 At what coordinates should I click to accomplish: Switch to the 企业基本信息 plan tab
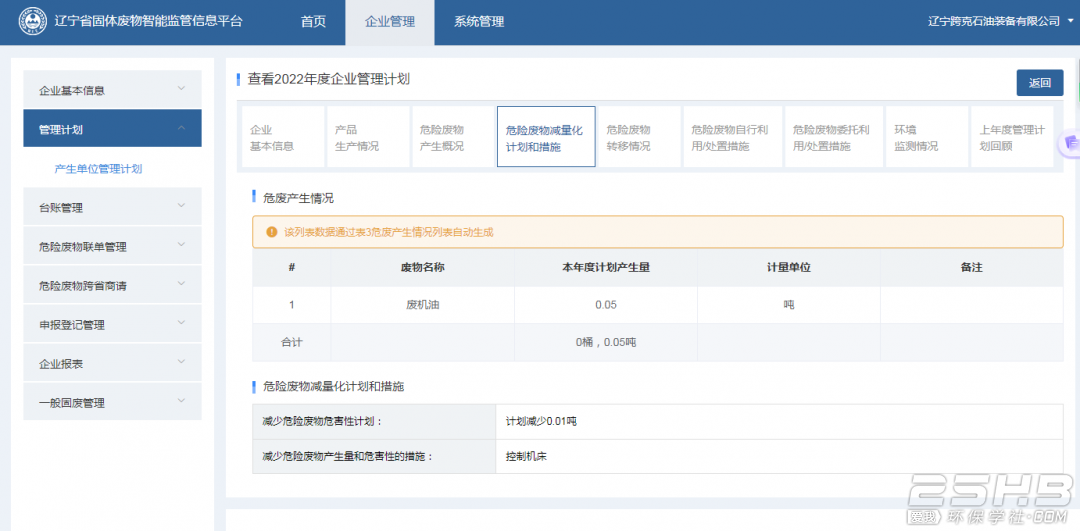tap(282, 137)
